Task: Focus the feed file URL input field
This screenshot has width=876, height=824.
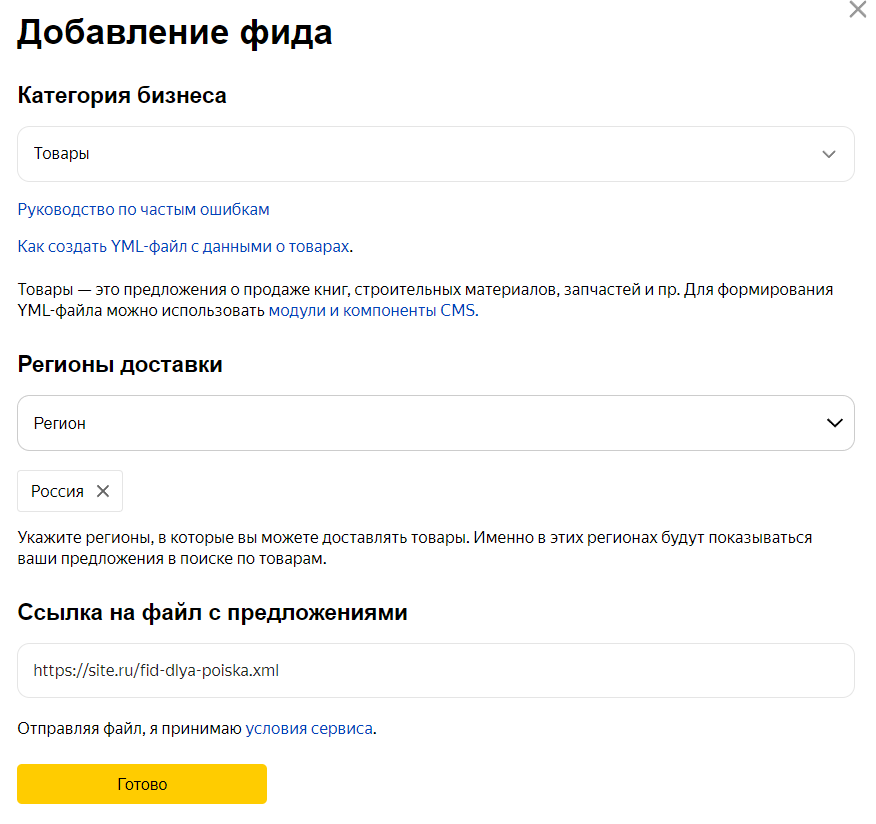Action: 436,670
